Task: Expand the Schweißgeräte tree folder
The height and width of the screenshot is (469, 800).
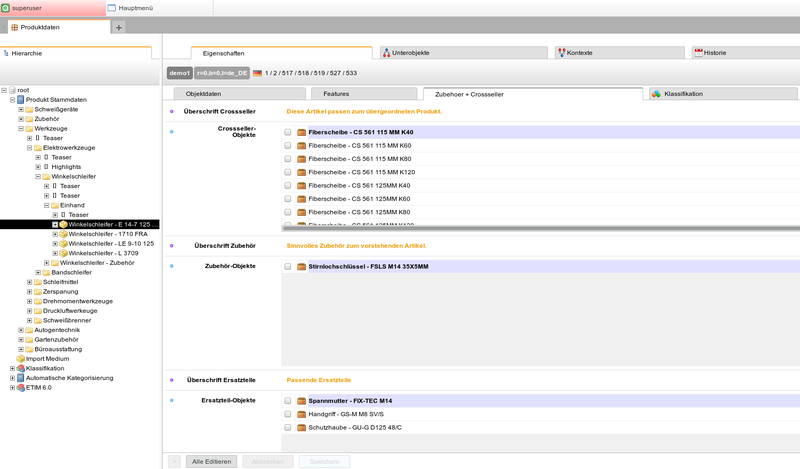Action: [x=21, y=109]
